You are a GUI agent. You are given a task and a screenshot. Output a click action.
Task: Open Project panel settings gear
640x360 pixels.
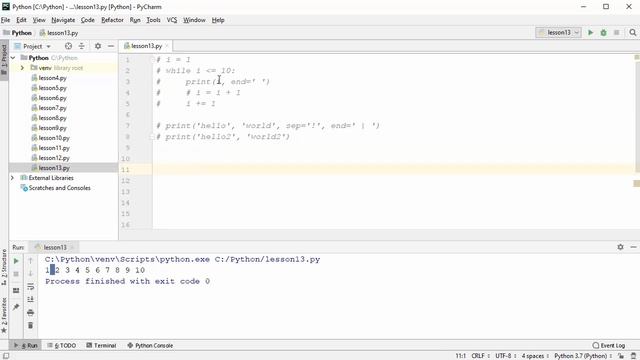98,46
